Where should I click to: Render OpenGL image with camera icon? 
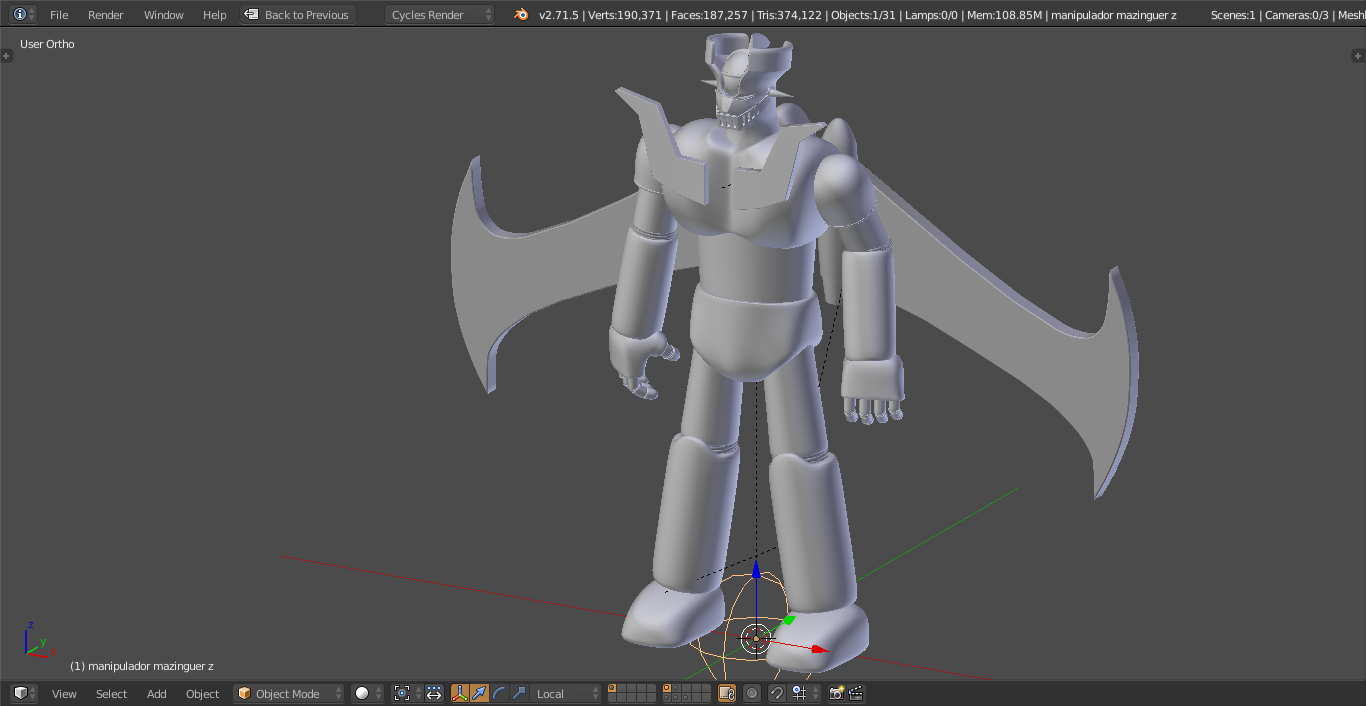tap(837, 693)
